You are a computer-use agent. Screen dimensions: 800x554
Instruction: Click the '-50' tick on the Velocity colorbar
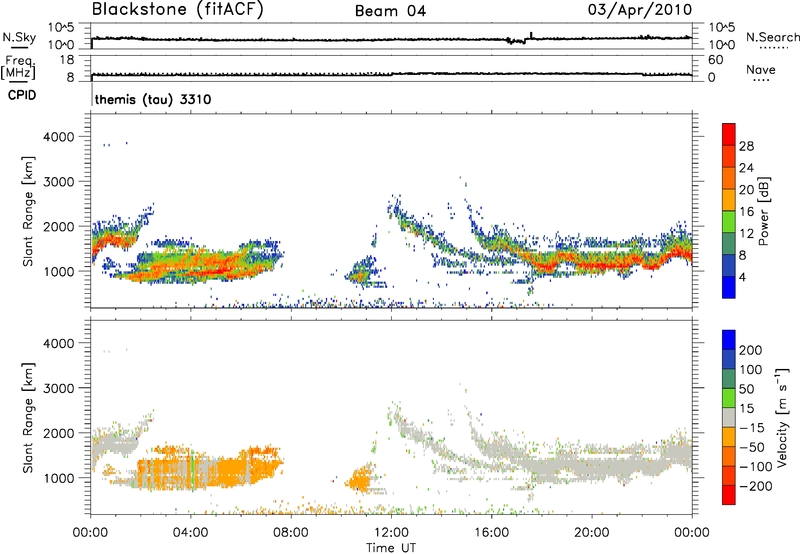coord(752,447)
